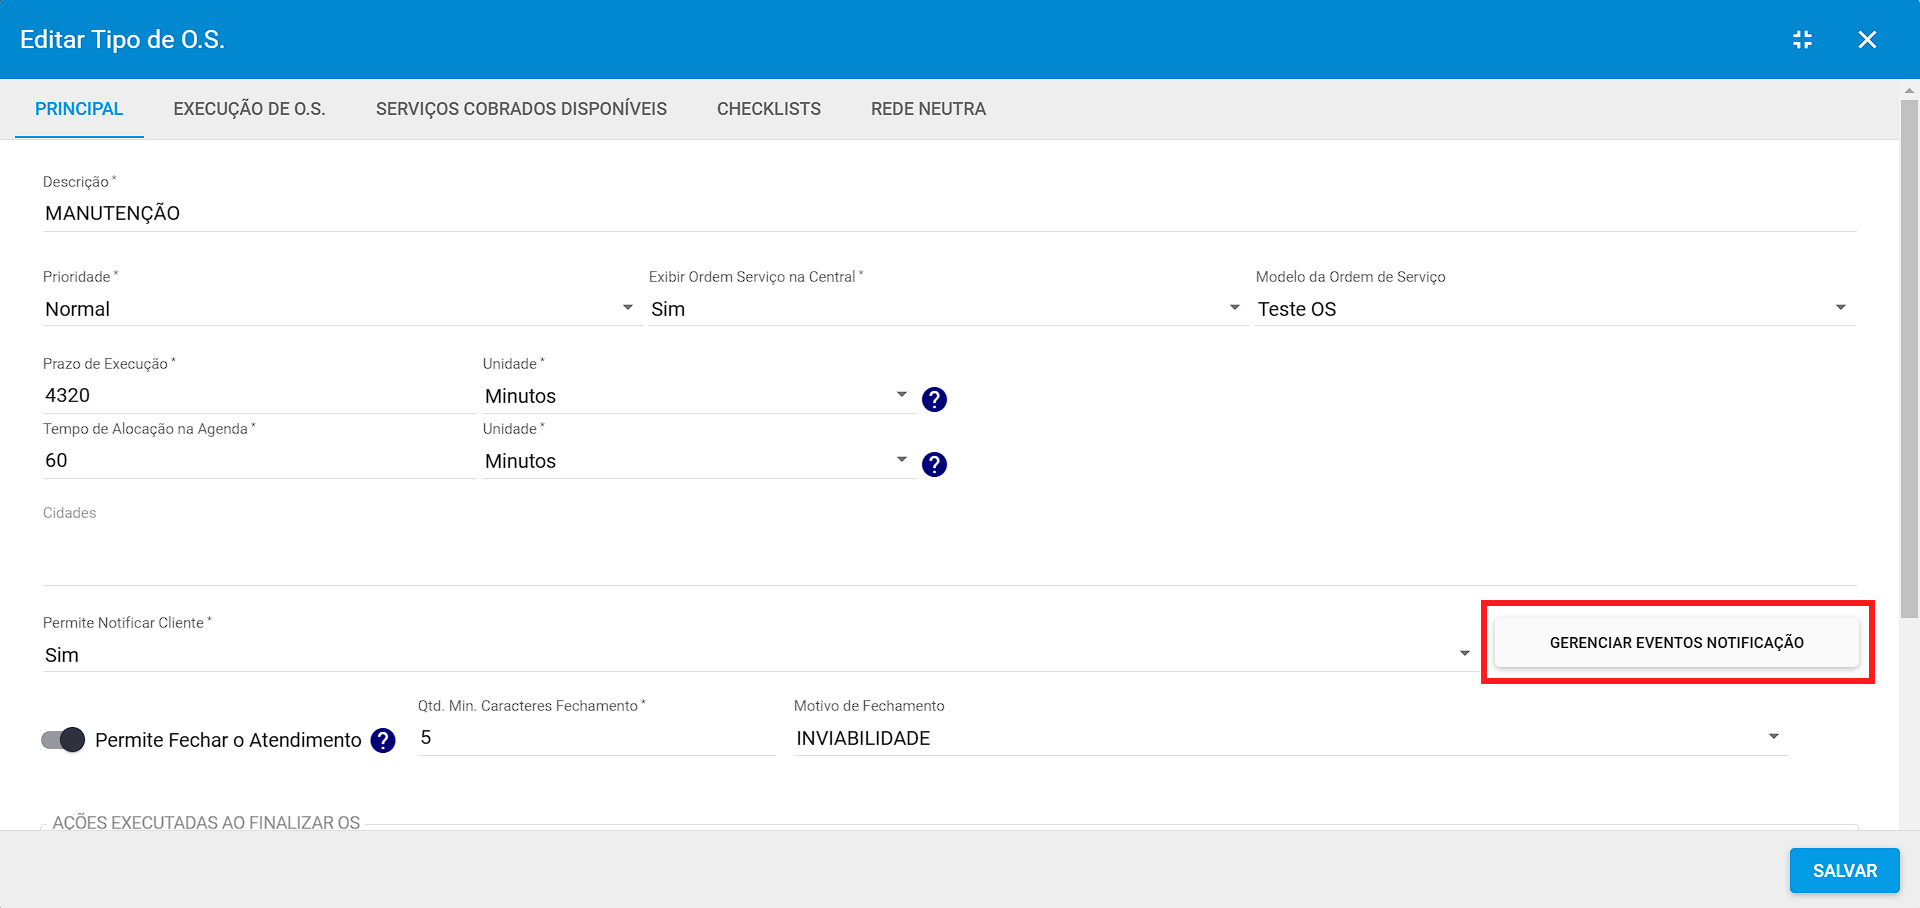Switch to the PRINCIPAL tab
Screen dimensions: 1920x908
pyautogui.click(x=79, y=109)
